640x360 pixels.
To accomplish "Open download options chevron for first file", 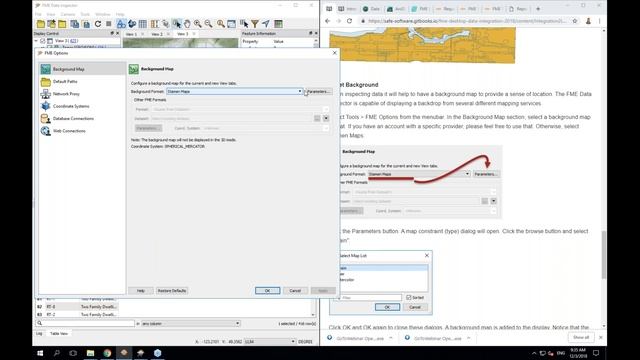I will coord(391,338).
